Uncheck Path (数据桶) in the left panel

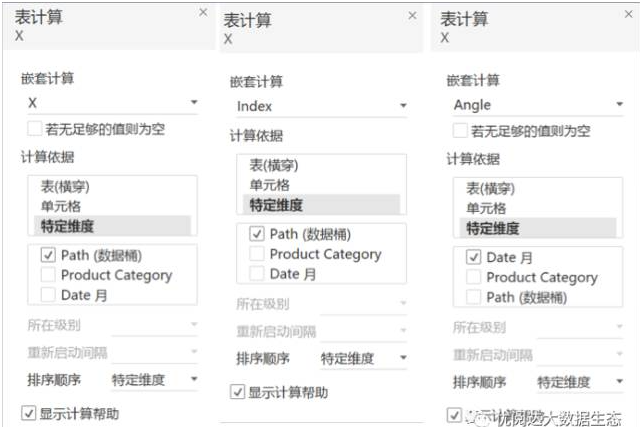pyautogui.click(x=48, y=255)
